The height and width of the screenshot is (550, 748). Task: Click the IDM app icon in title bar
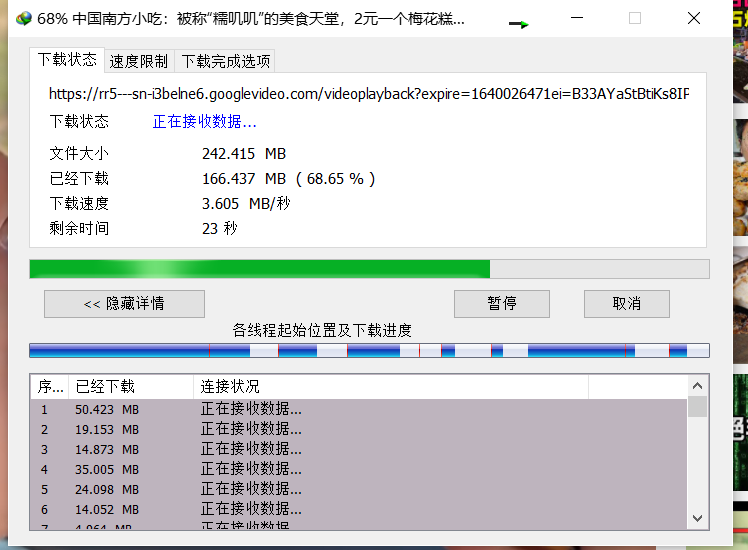point(21,18)
